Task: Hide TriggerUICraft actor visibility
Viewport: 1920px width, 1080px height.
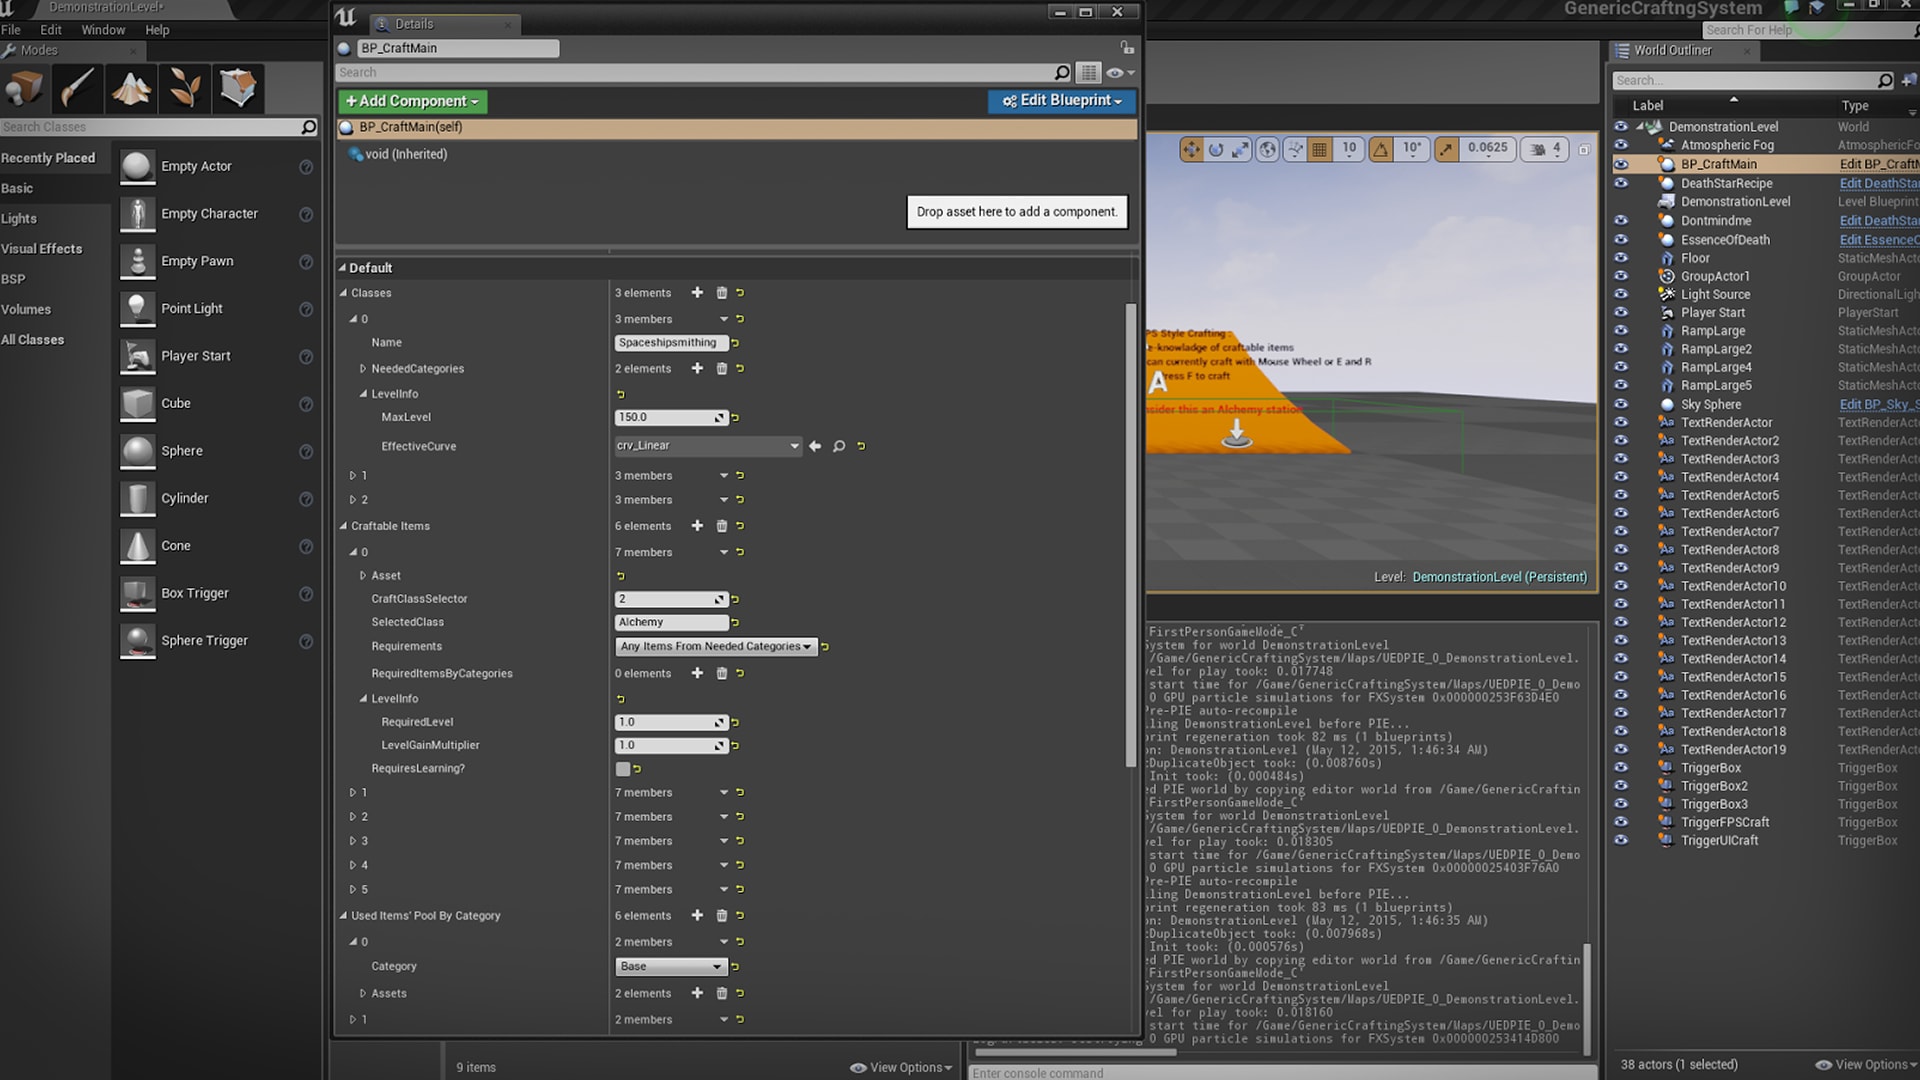Action: [1621, 841]
